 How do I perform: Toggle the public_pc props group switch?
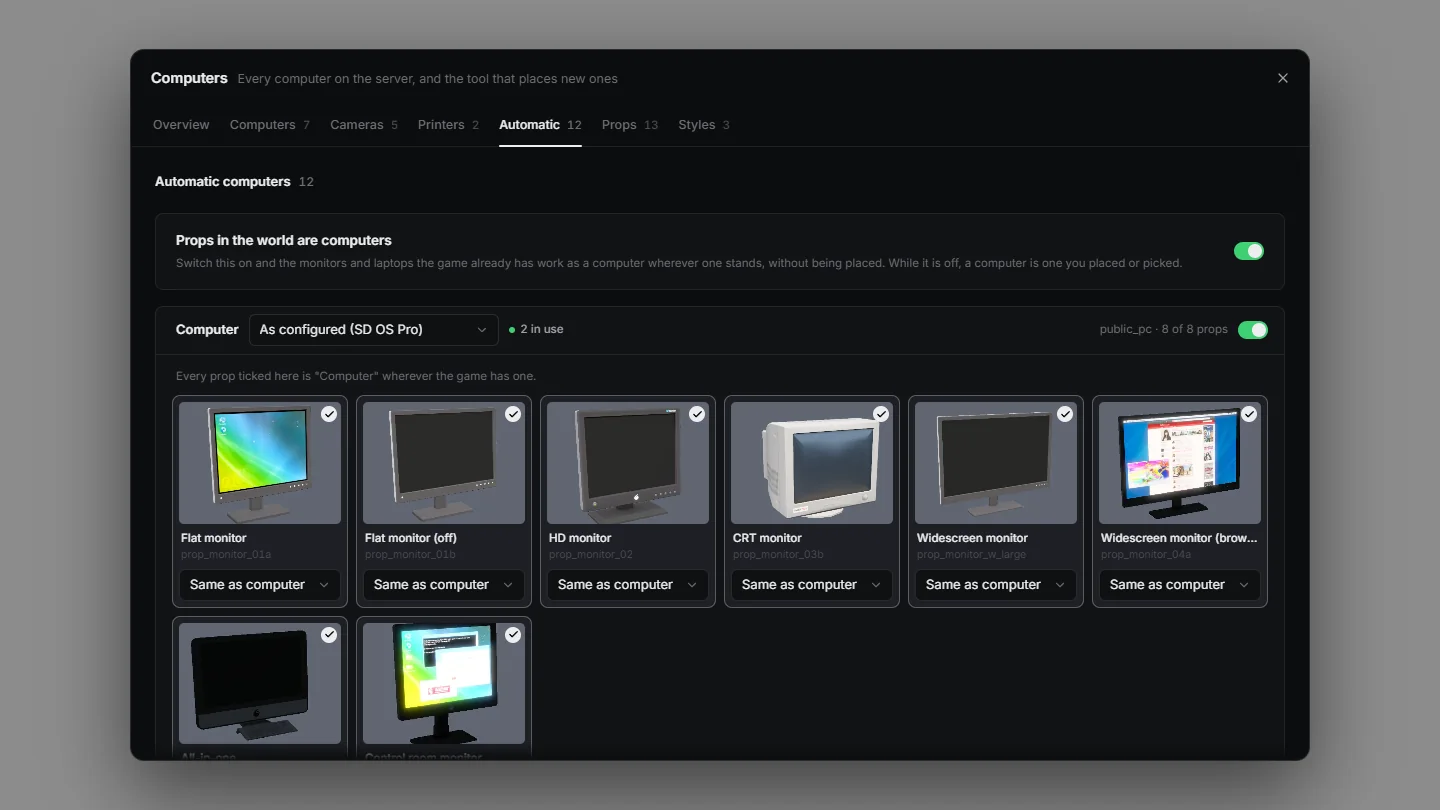coord(1253,330)
